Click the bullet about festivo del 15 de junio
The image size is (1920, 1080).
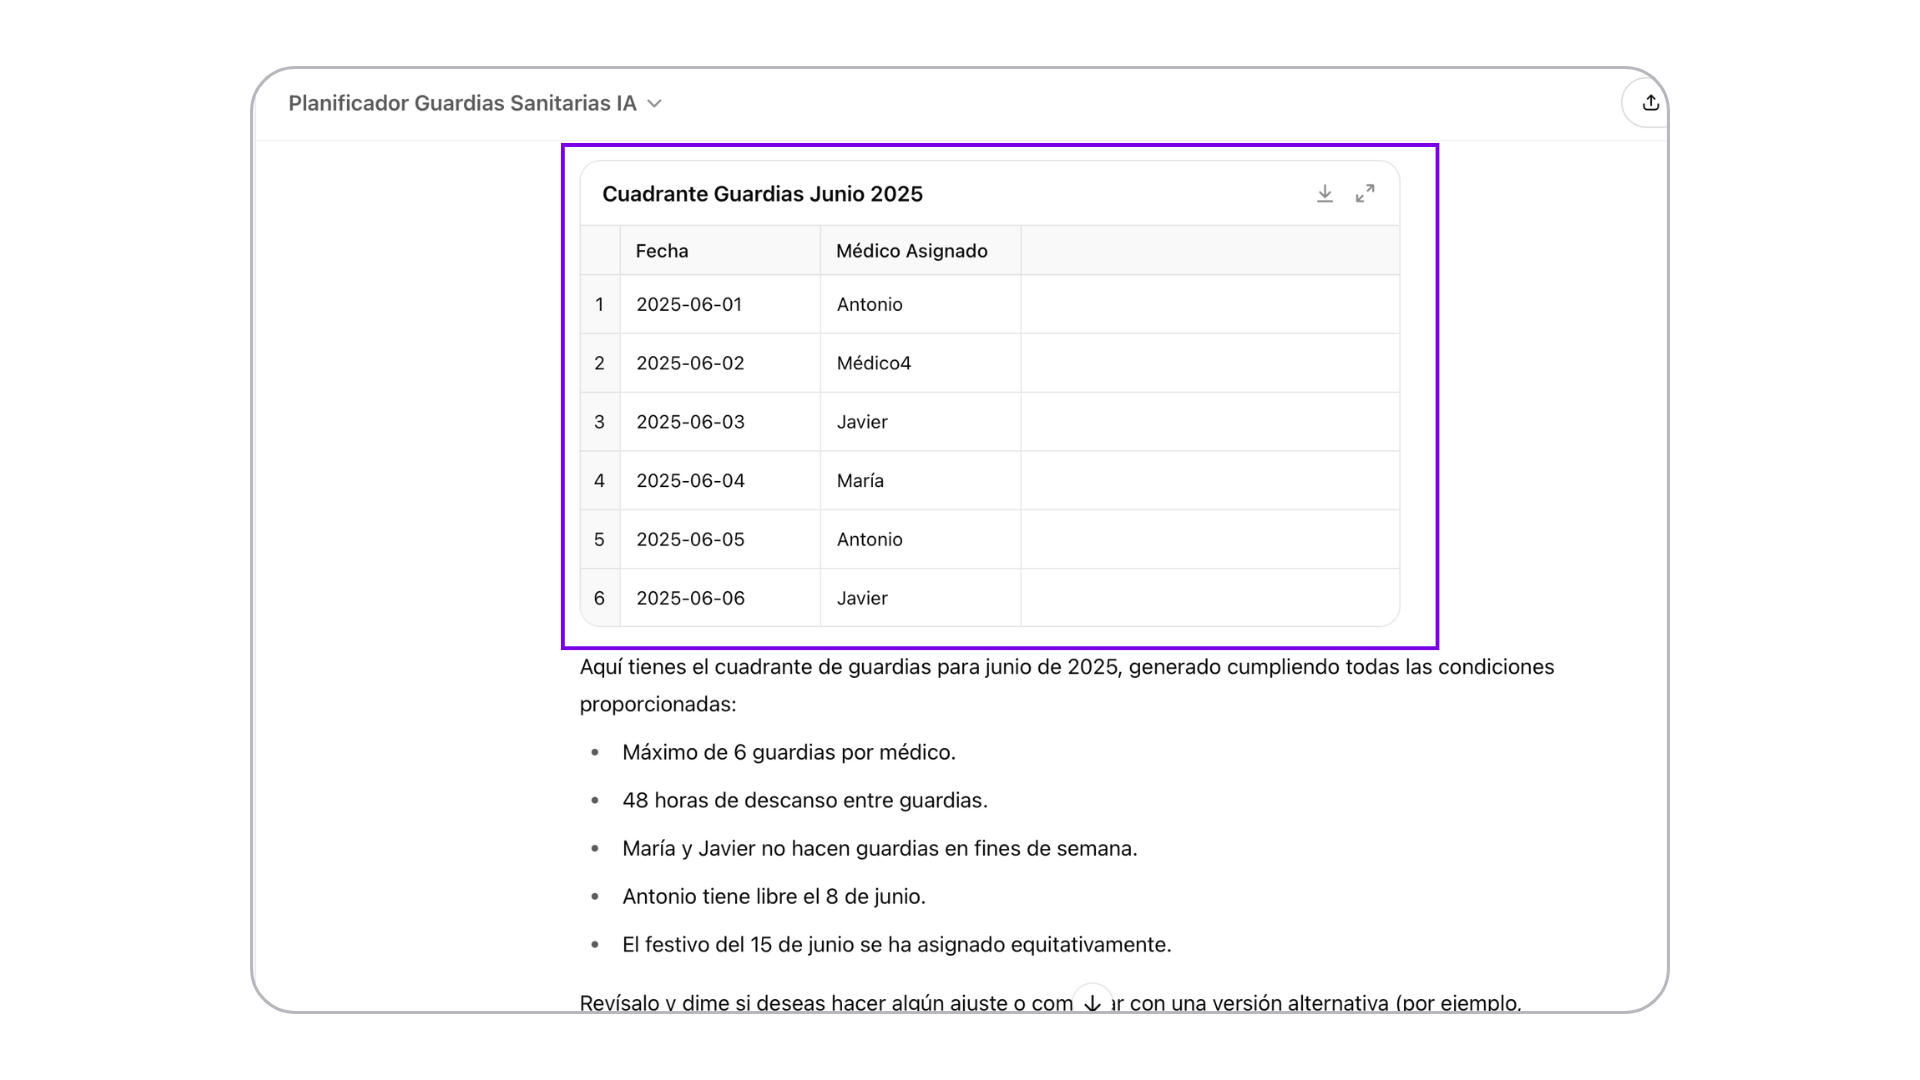(x=897, y=944)
